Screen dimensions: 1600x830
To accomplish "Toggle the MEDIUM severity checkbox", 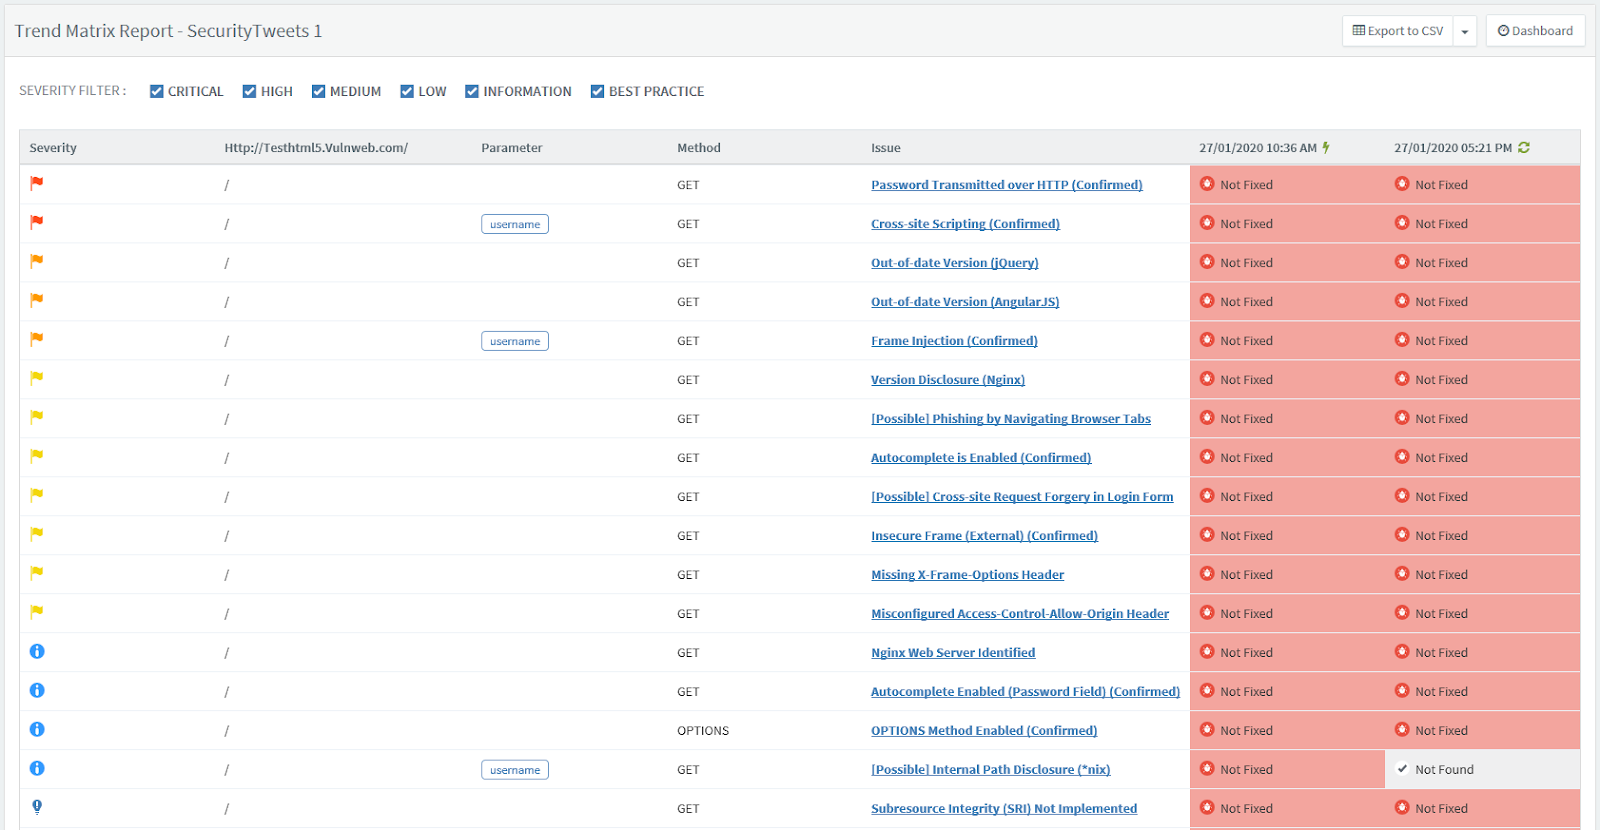I will pyautogui.click(x=319, y=91).
